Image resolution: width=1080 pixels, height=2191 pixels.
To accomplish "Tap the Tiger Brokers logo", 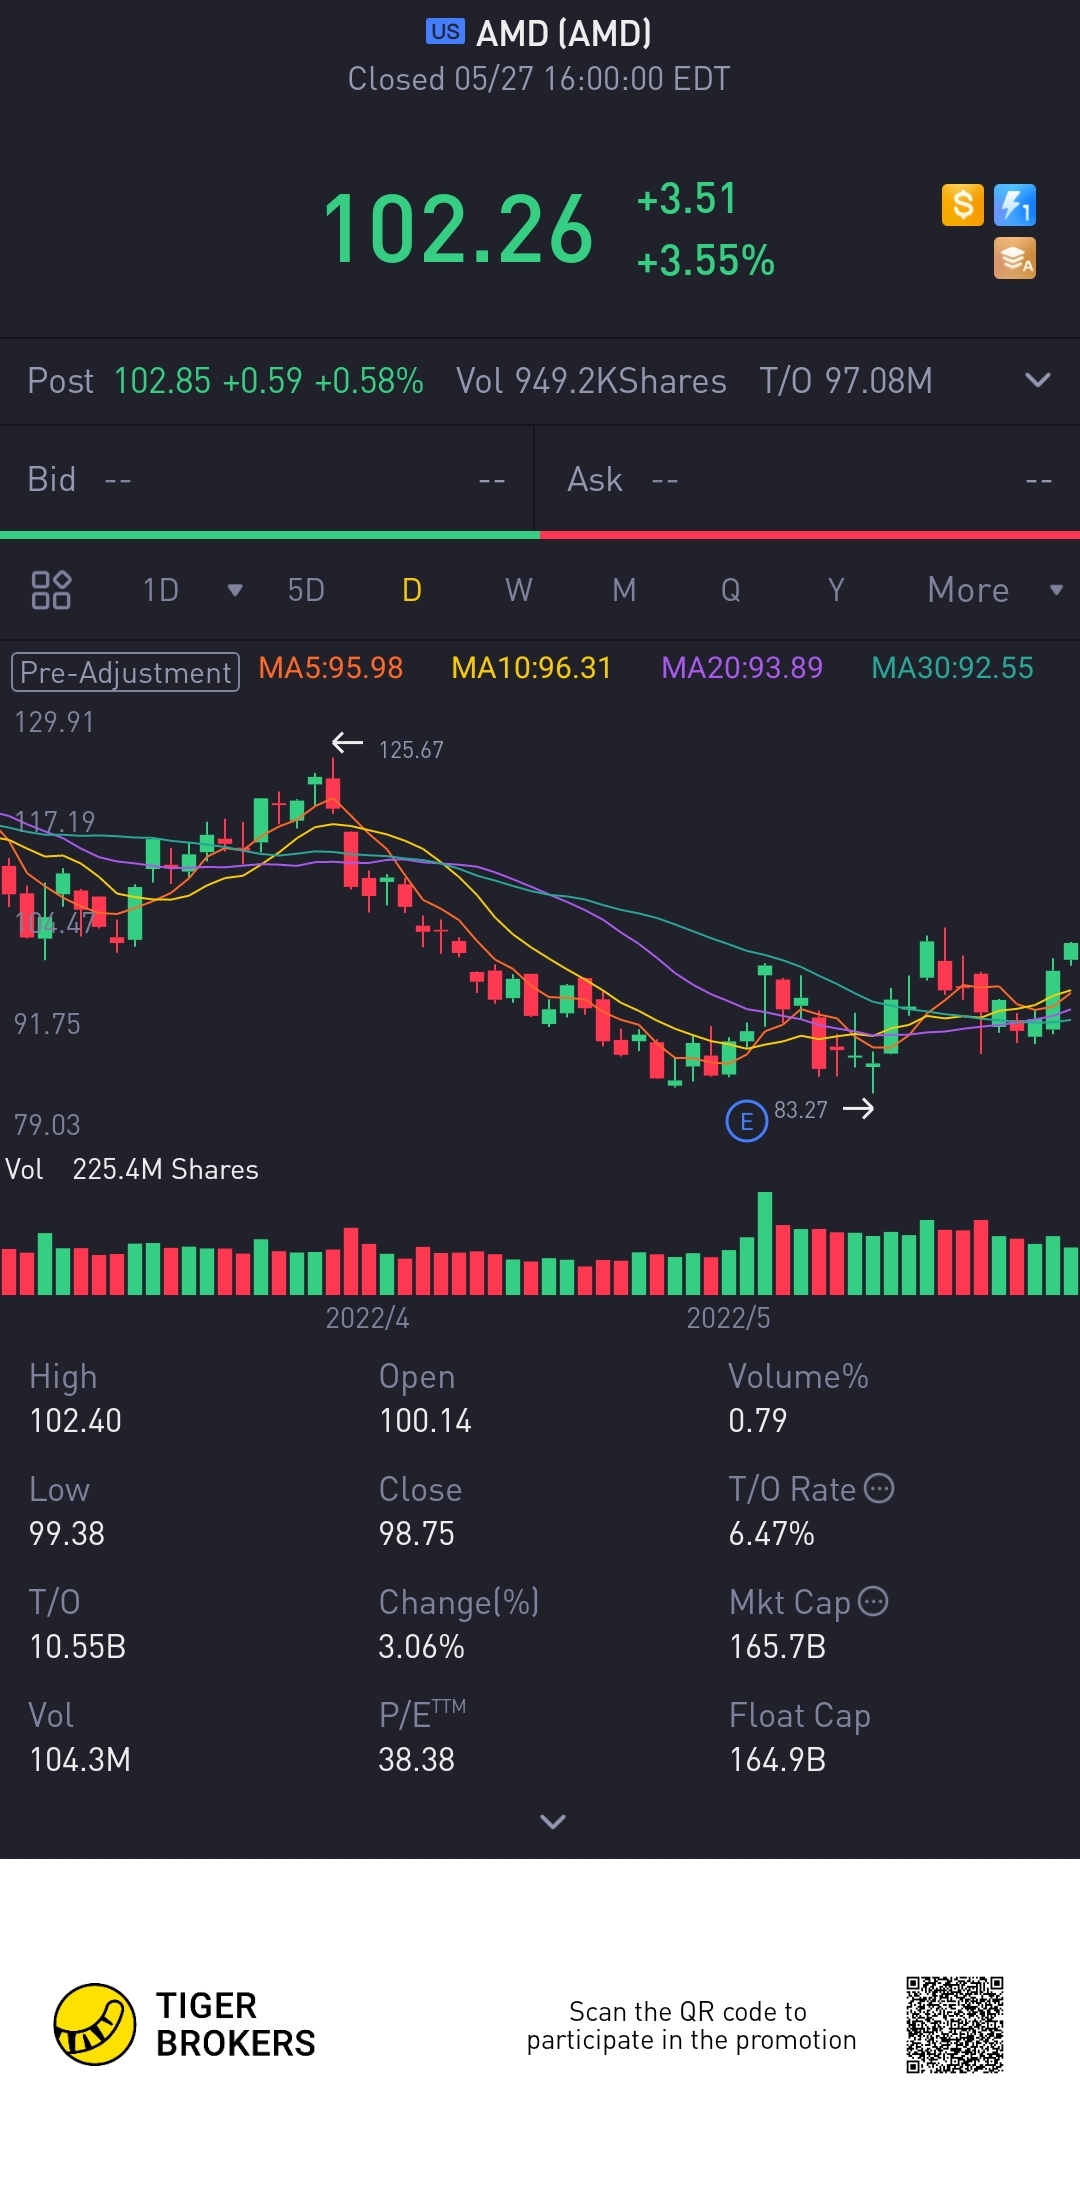I will click(x=185, y=2025).
